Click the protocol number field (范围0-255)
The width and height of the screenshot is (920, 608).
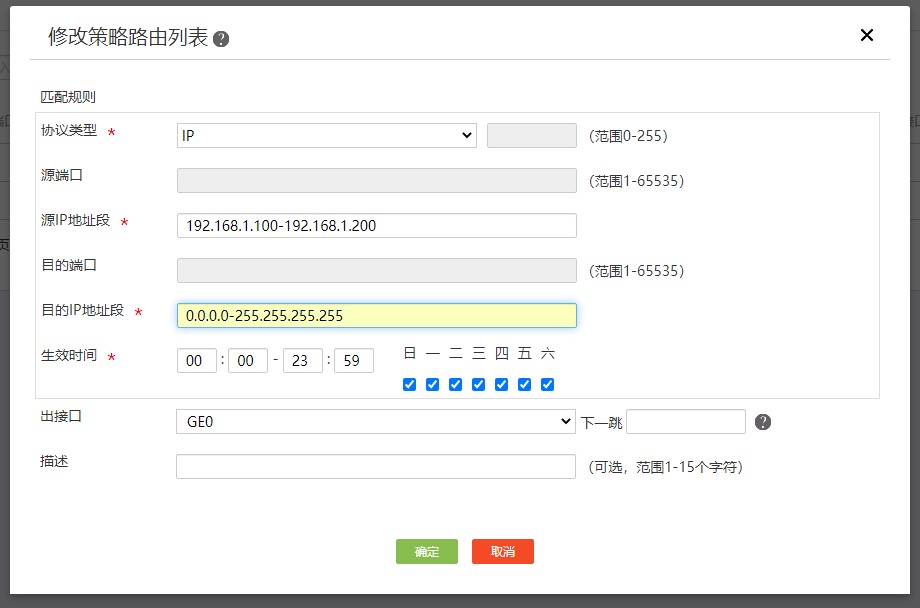pyautogui.click(x=532, y=136)
